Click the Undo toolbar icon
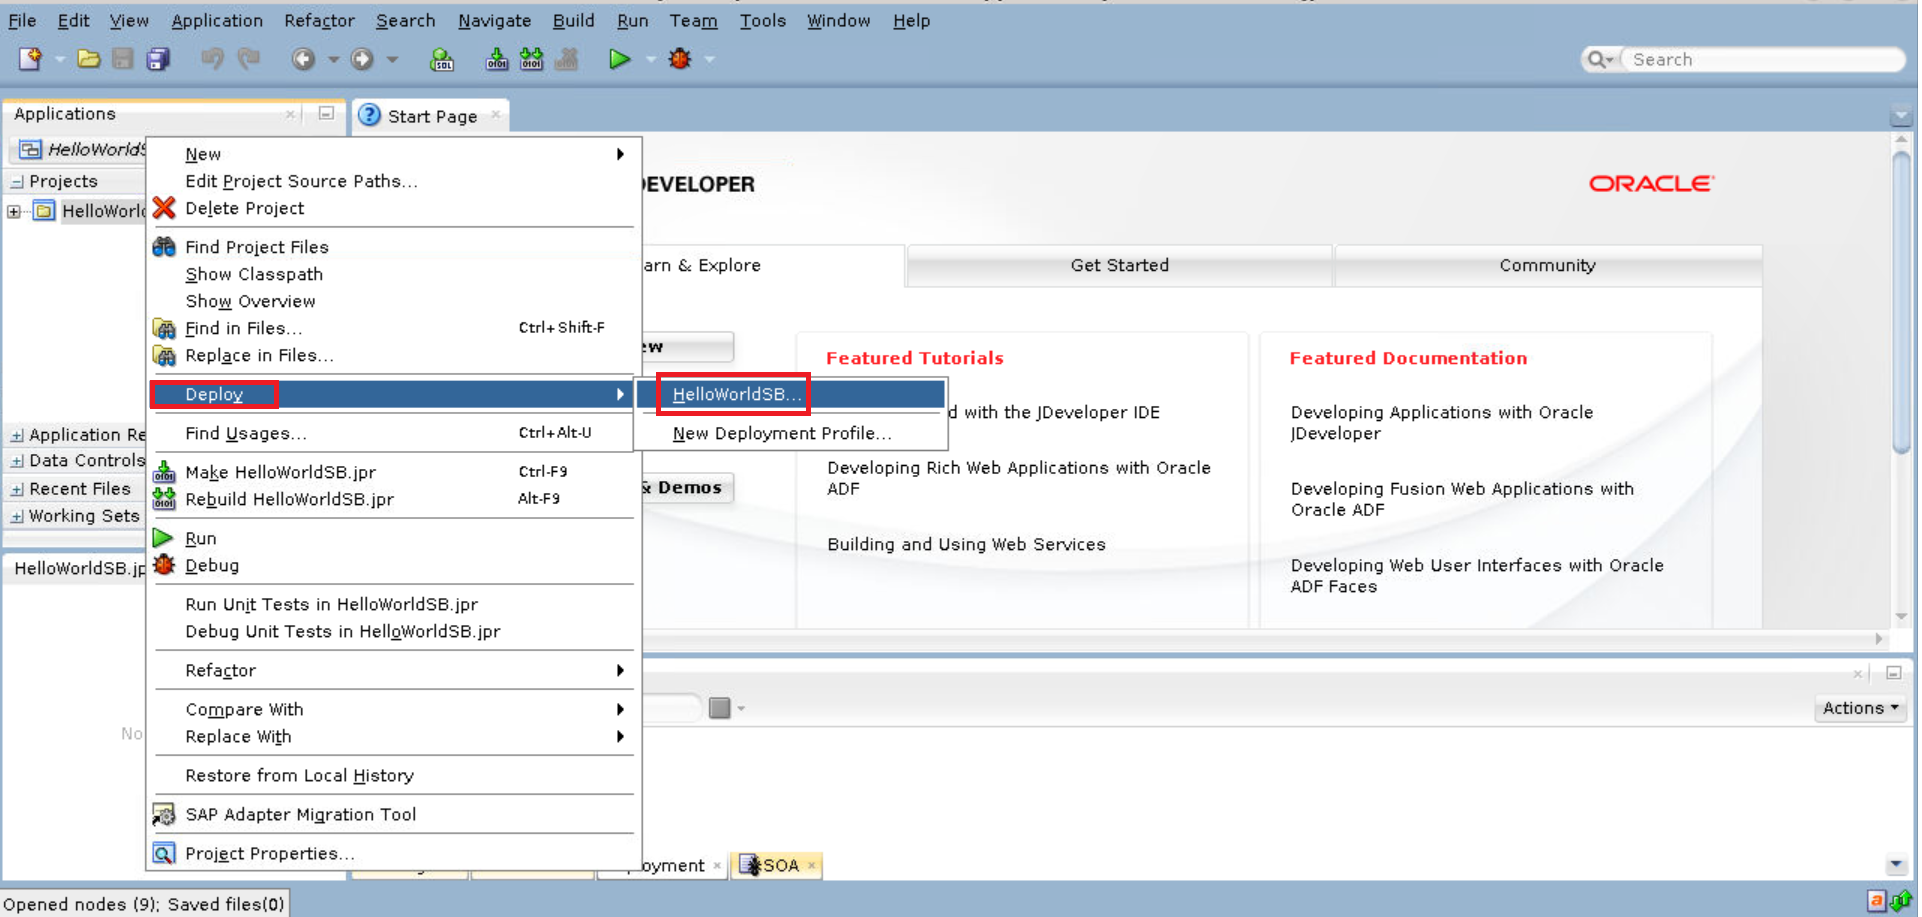 (212, 59)
